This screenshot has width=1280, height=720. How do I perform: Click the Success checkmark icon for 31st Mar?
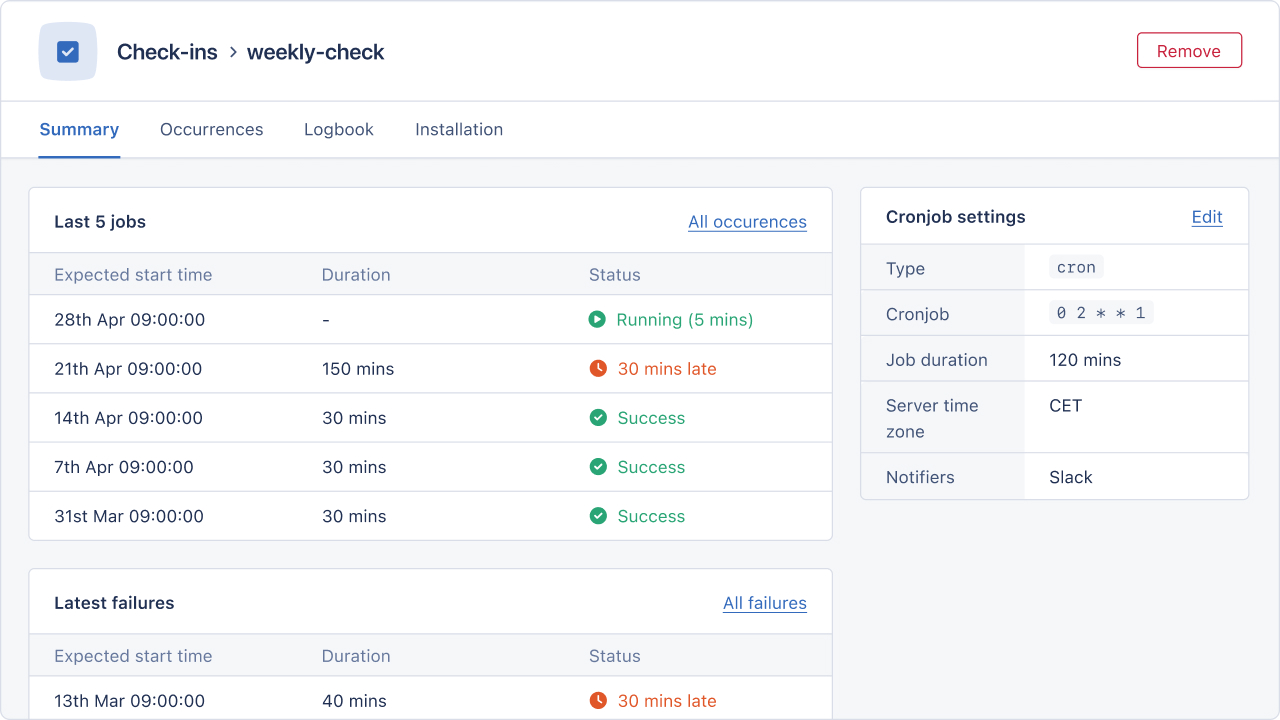coord(598,516)
